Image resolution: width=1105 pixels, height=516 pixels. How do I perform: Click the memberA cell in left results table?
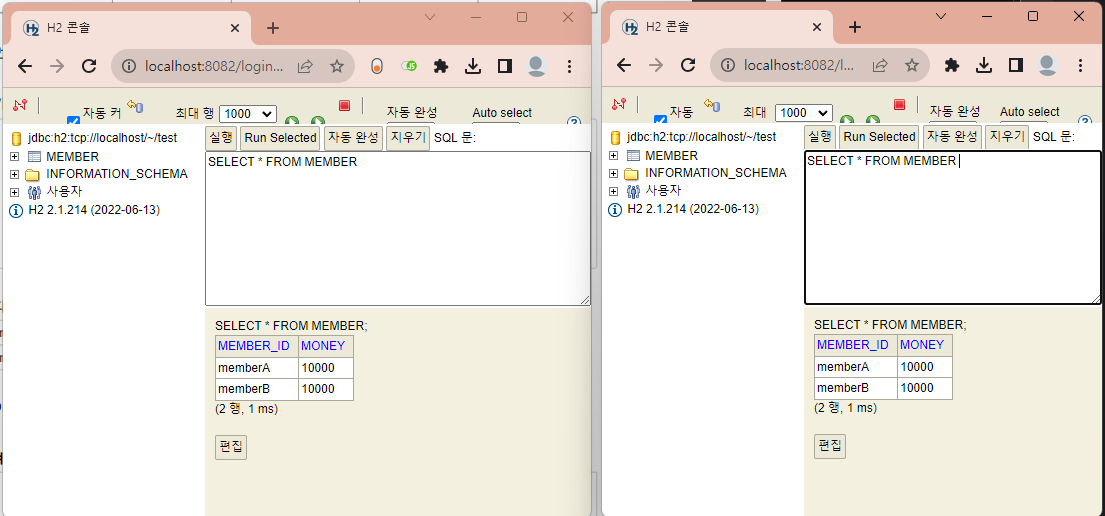tap(257, 368)
